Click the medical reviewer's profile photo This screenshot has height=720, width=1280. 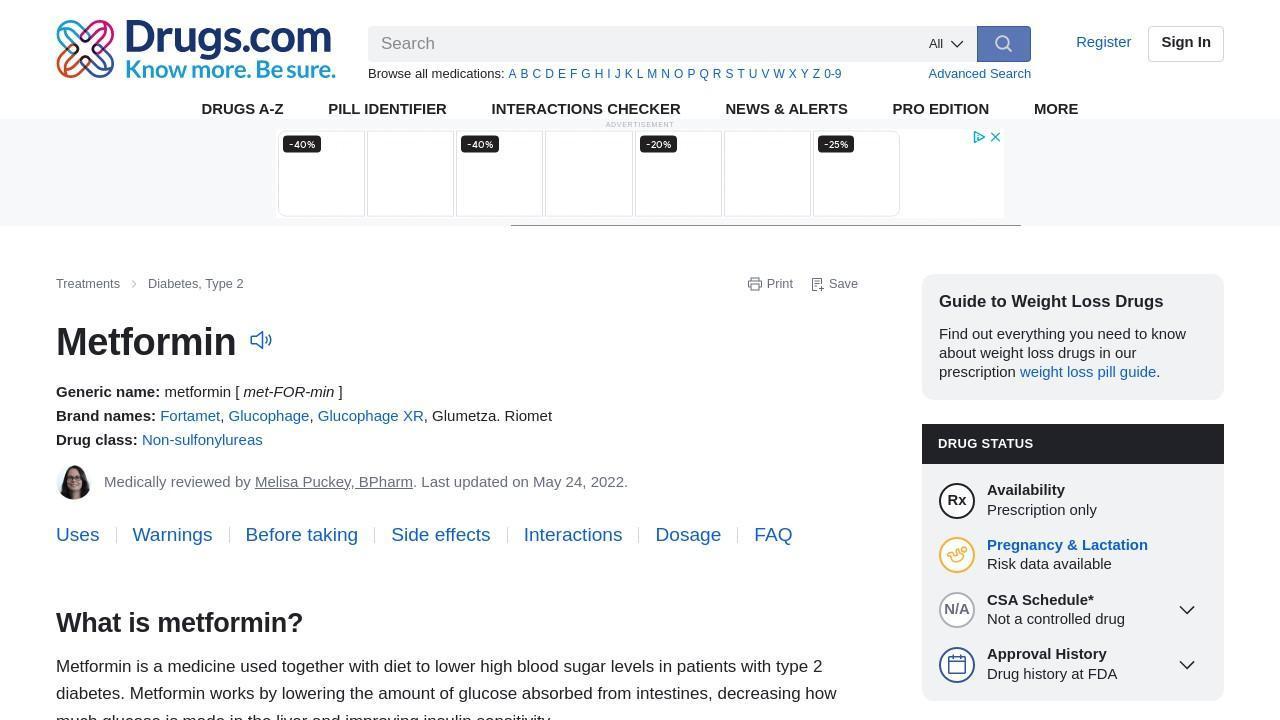[74, 482]
